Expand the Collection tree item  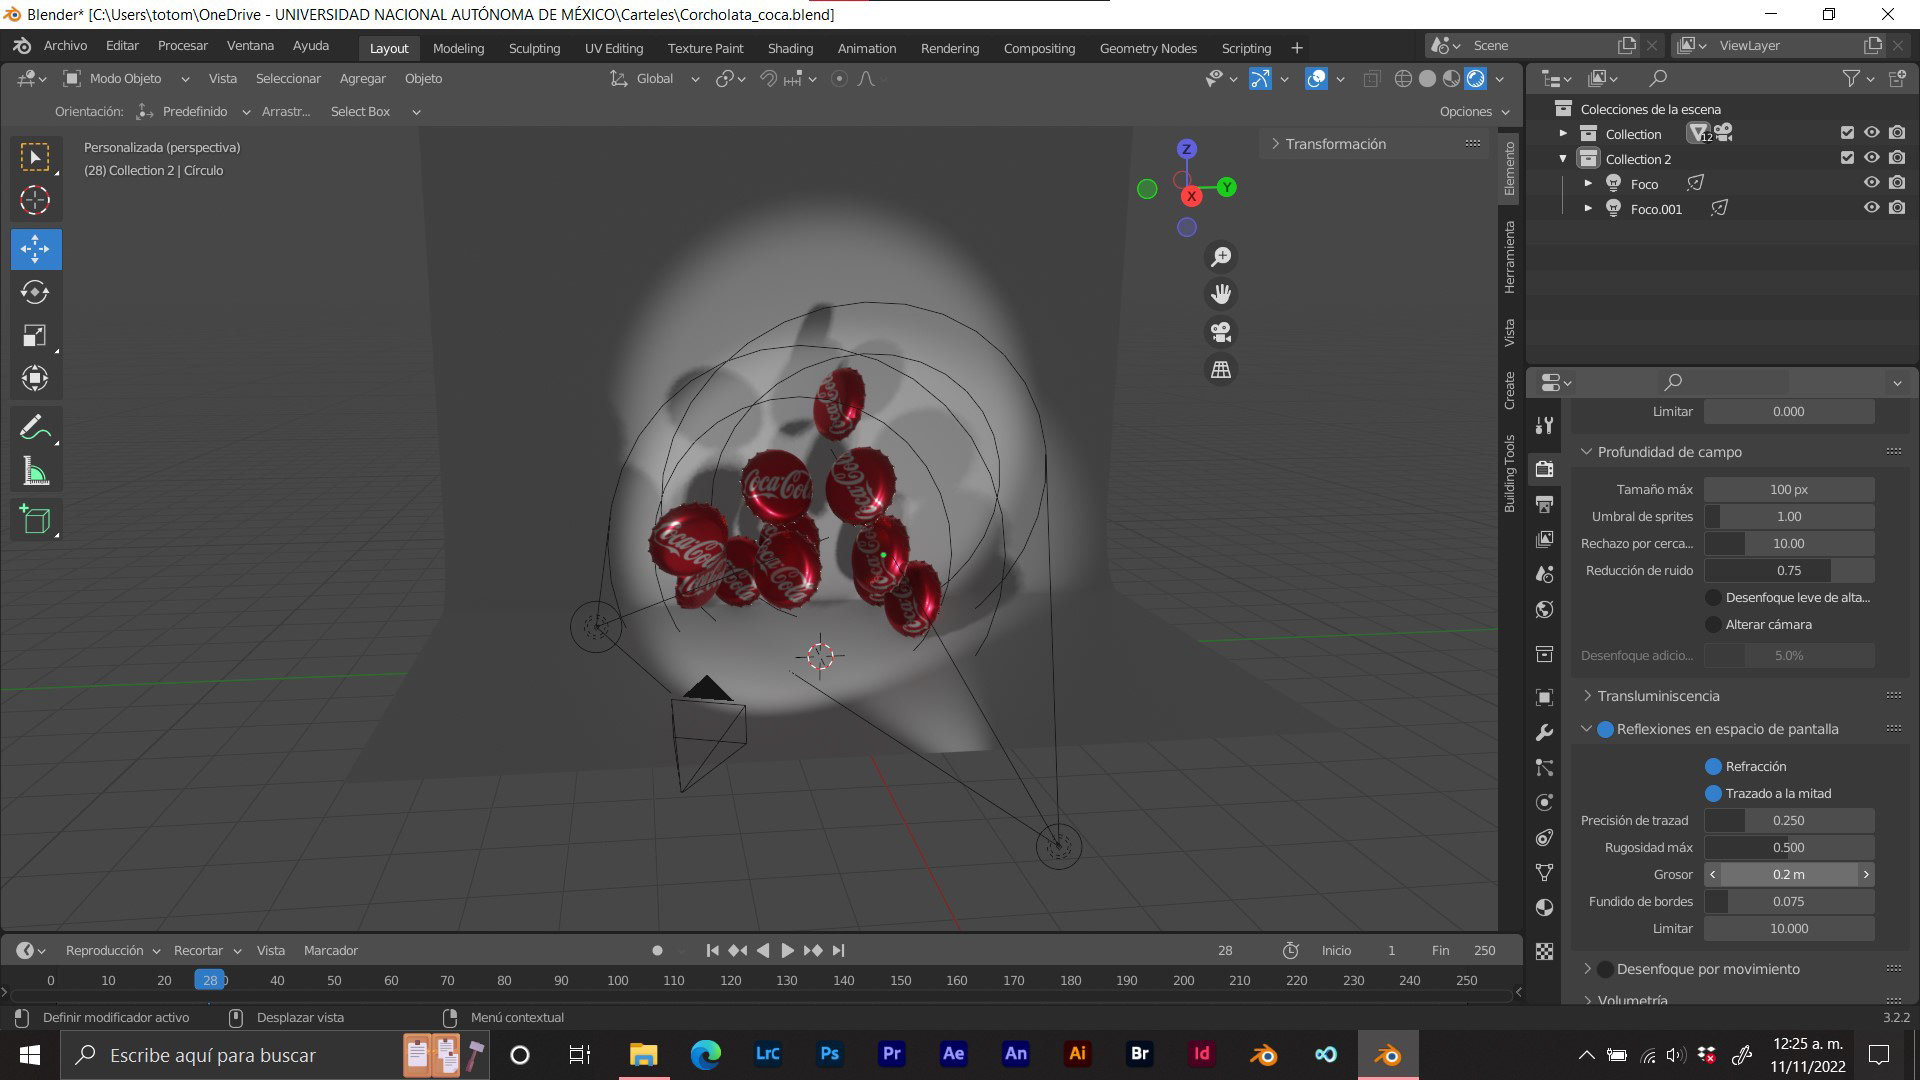(x=1563, y=134)
